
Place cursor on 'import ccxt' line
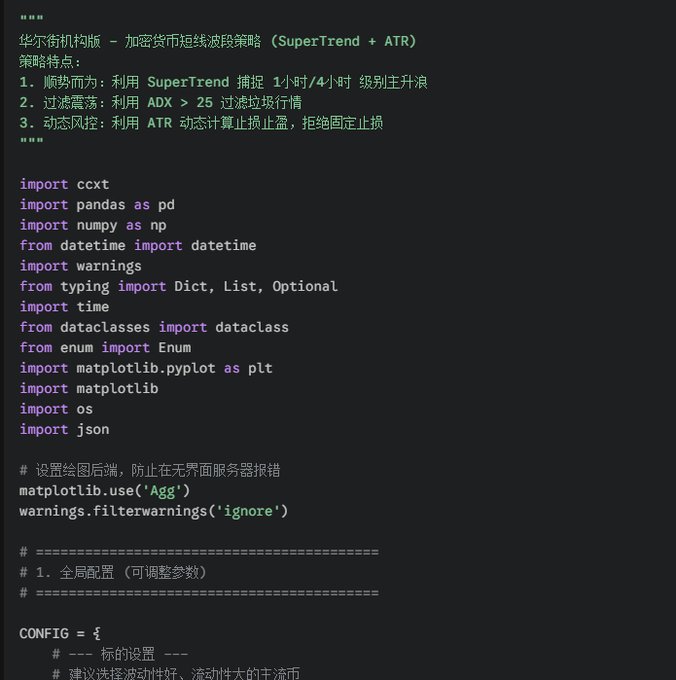tap(64, 184)
